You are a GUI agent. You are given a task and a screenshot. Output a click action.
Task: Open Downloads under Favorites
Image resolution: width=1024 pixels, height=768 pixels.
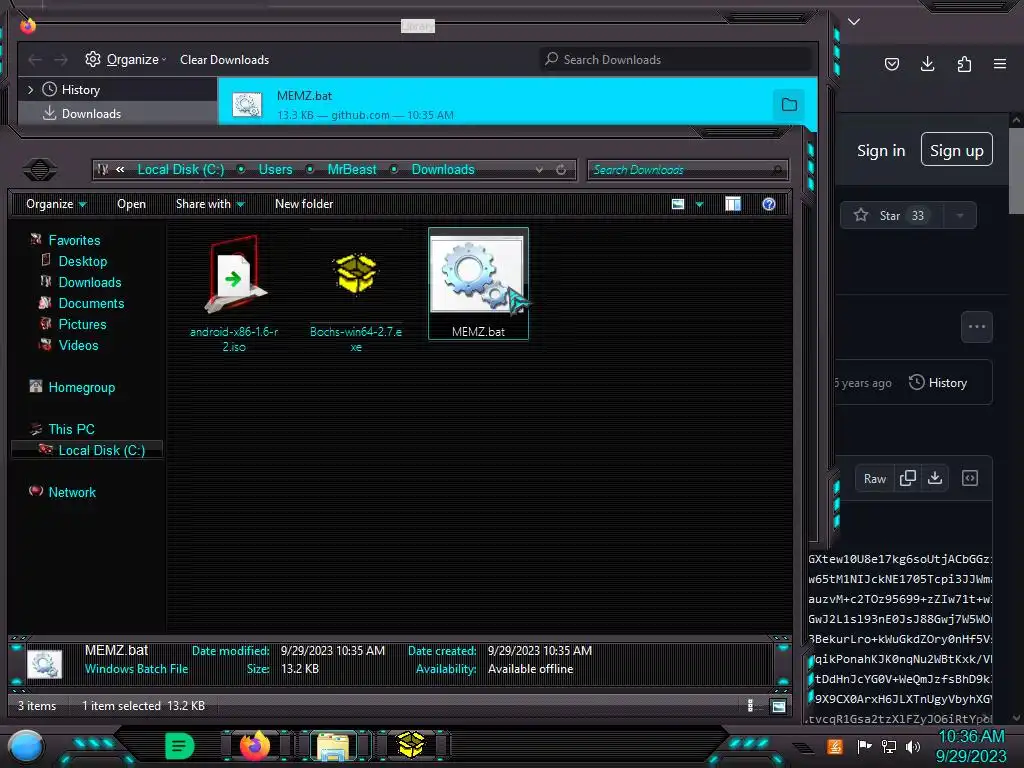[x=89, y=282]
